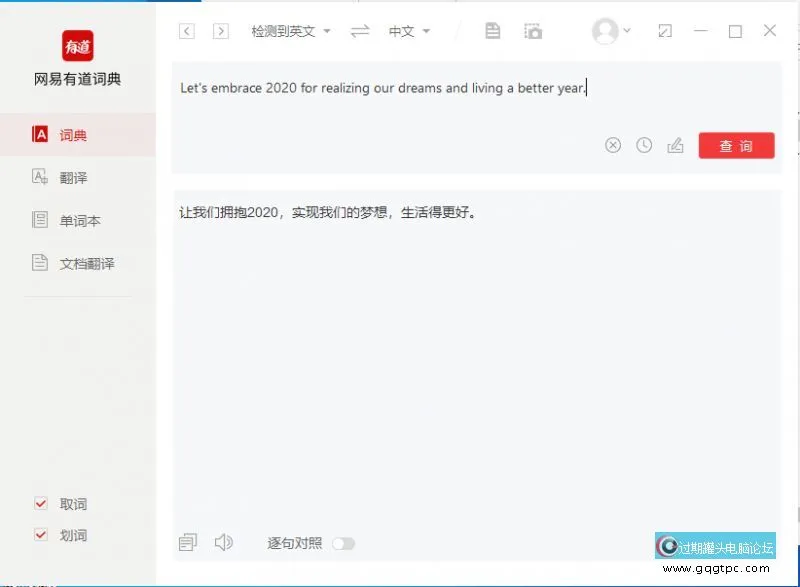This screenshot has width=800, height=587.
Task: Open the 中文 target language dropdown
Action: click(410, 31)
